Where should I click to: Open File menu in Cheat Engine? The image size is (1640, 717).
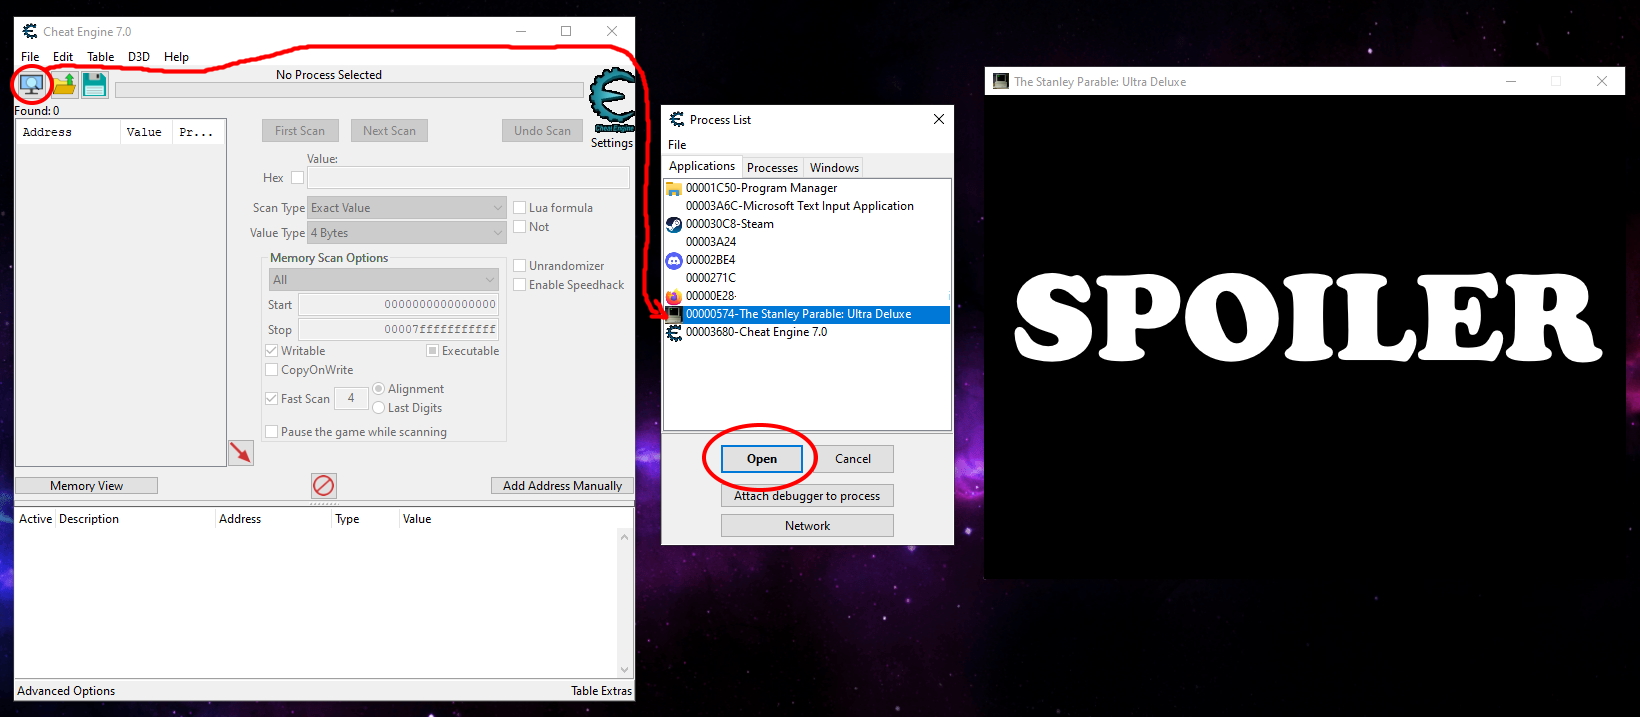[31, 57]
